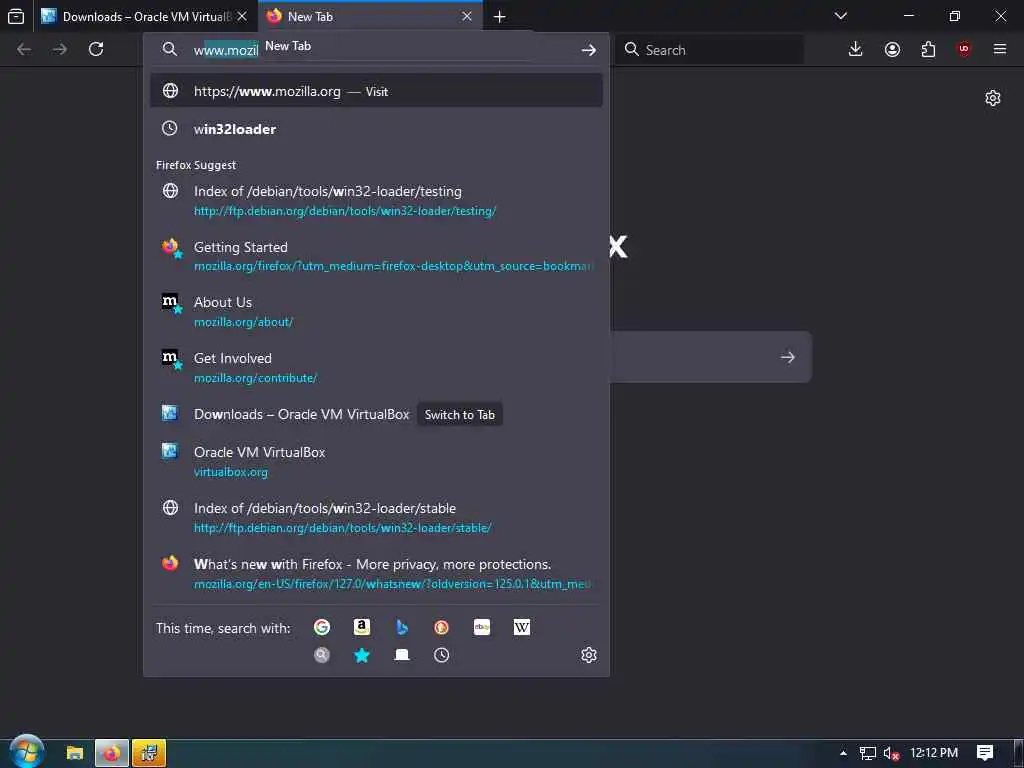
Task: Open Oracle VM VirtualBox virtualbox.org suggestion
Action: pyautogui.click(x=376, y=461)
